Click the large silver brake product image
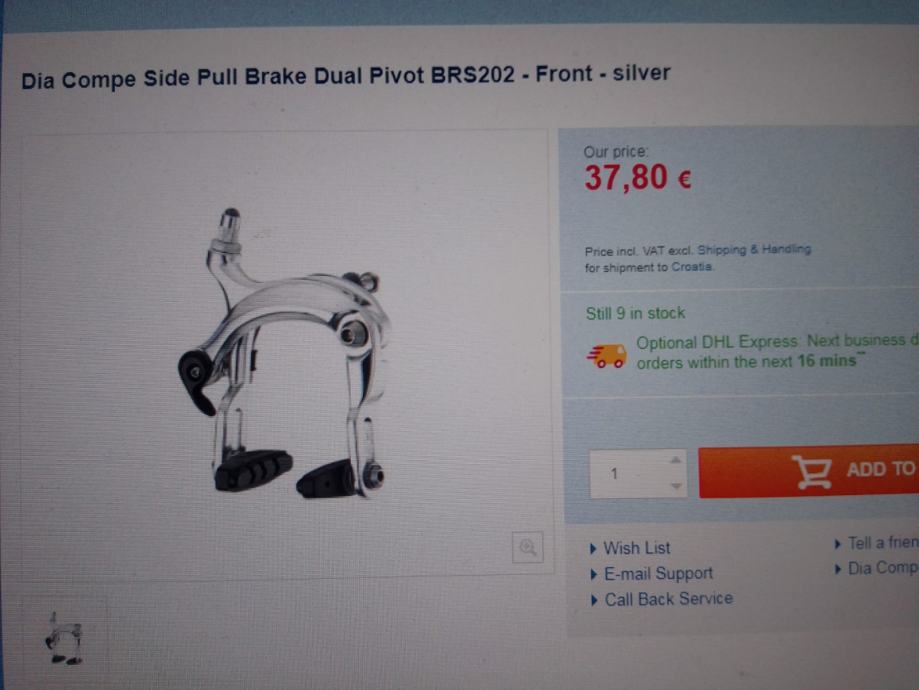919x690 pixels. point(285,354)
